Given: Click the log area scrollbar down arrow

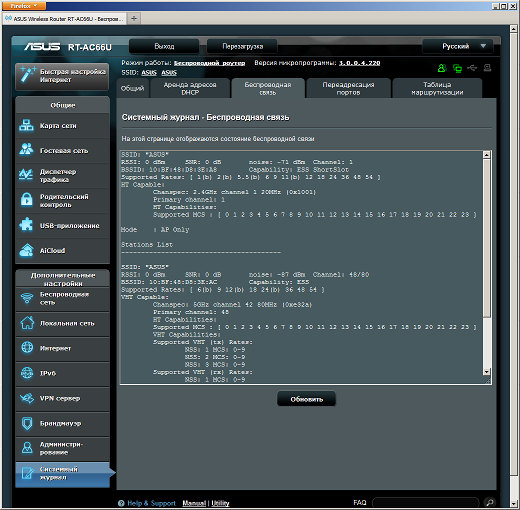Looking at the screenshot, I should [x=487, y=372].
